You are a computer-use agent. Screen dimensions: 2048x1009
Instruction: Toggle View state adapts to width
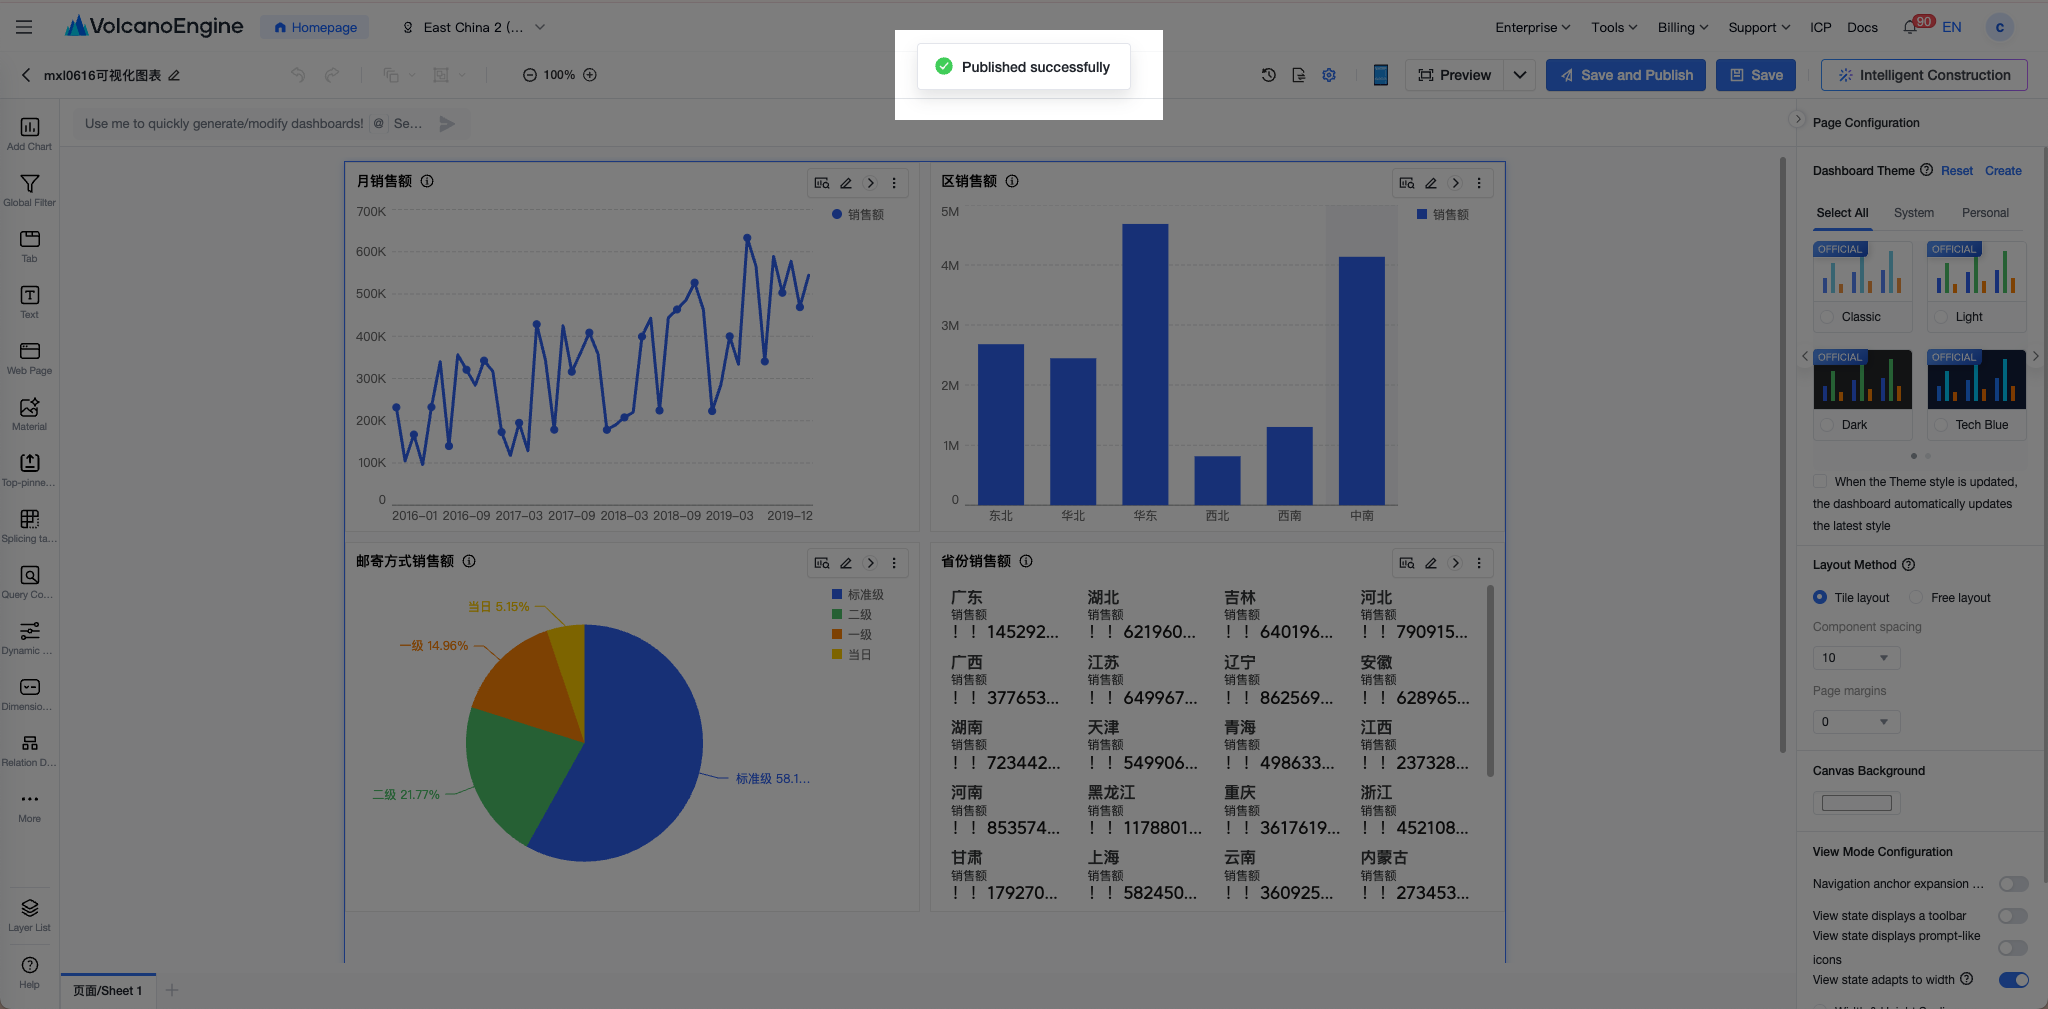pos(2013,980)
